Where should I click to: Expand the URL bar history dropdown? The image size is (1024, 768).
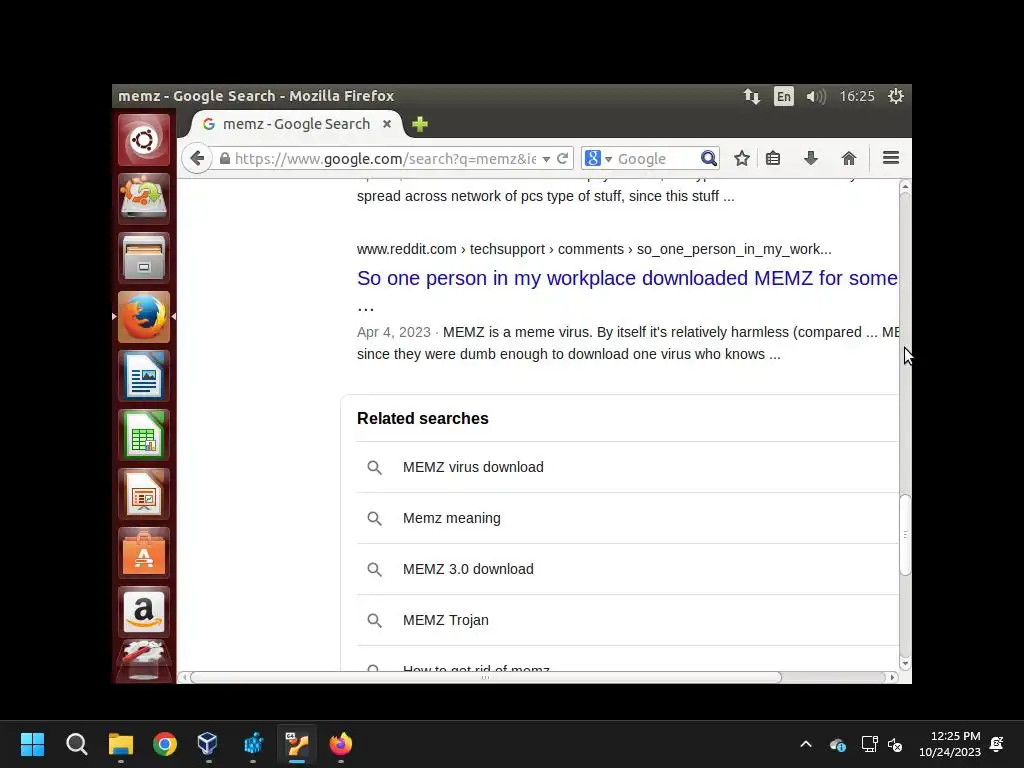546,159
